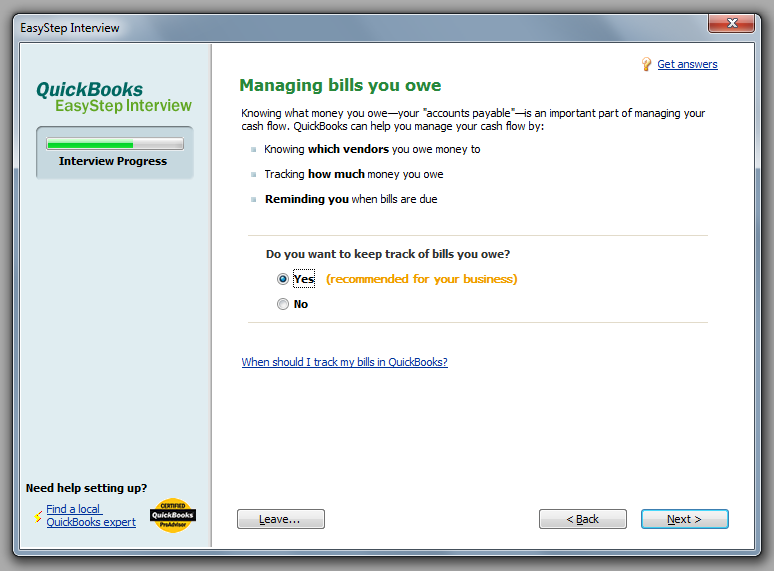Open the Get answers link
This screenshot has height=571, width=774.
(x=687, y=64)
